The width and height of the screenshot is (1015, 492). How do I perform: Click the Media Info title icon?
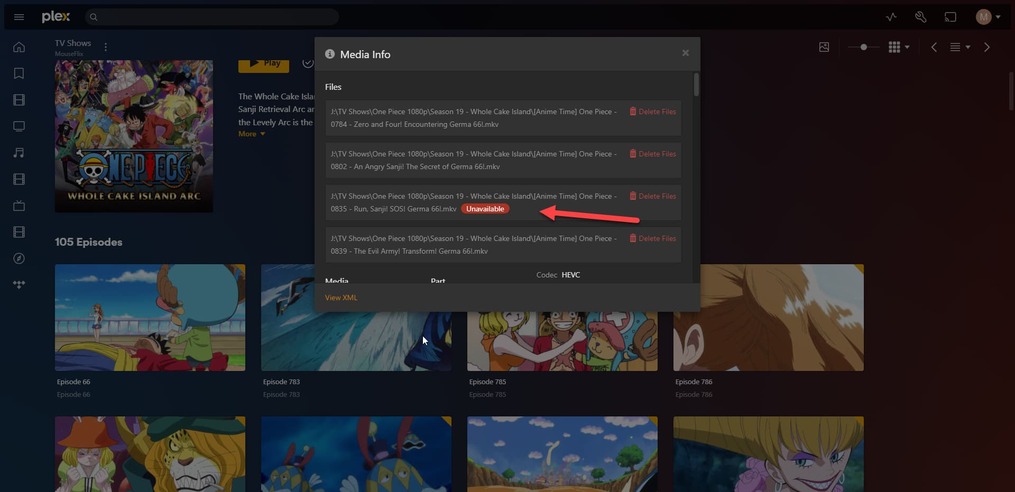pos(329,54)
